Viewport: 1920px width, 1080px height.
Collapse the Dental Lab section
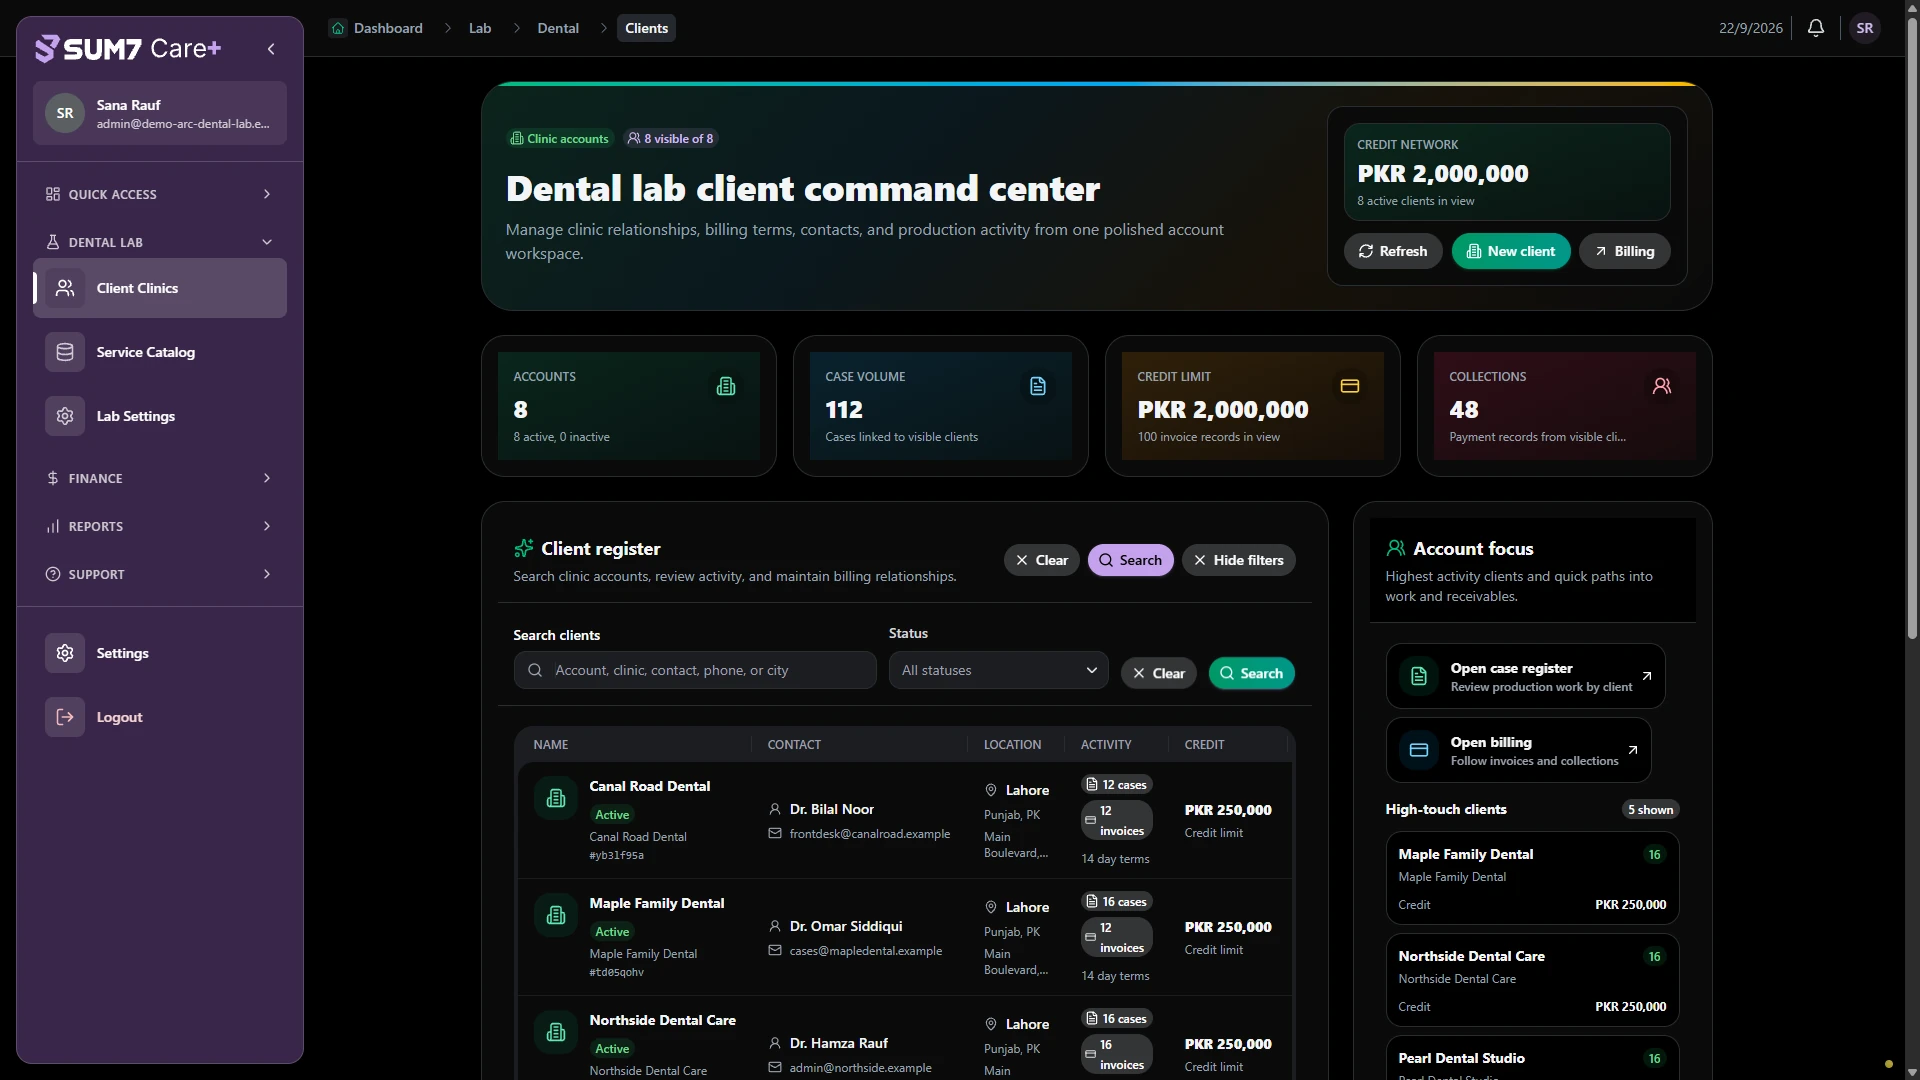(160, 242)
